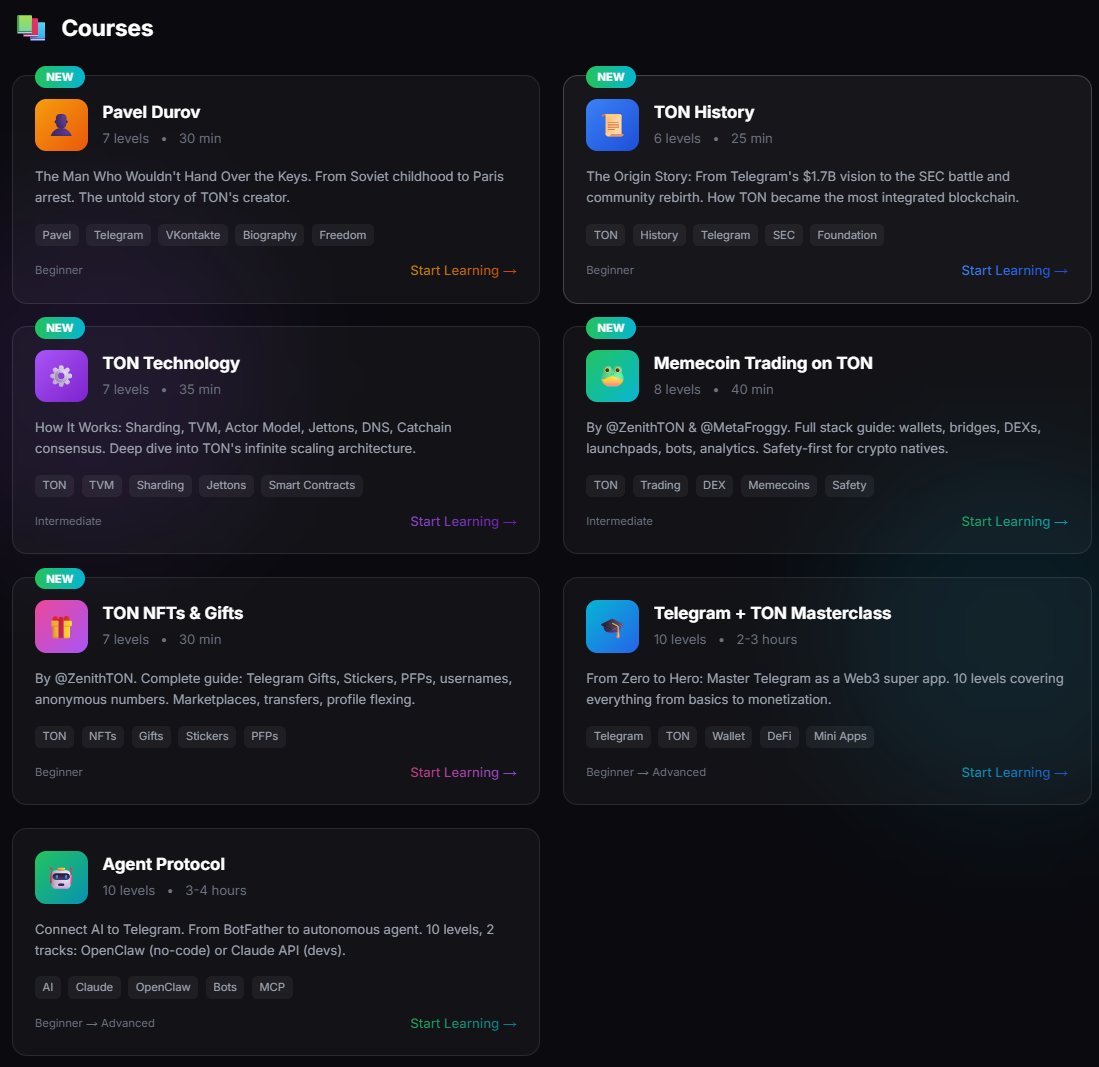
Task: Select the PFPs tag
Action: tap(265, 736)
